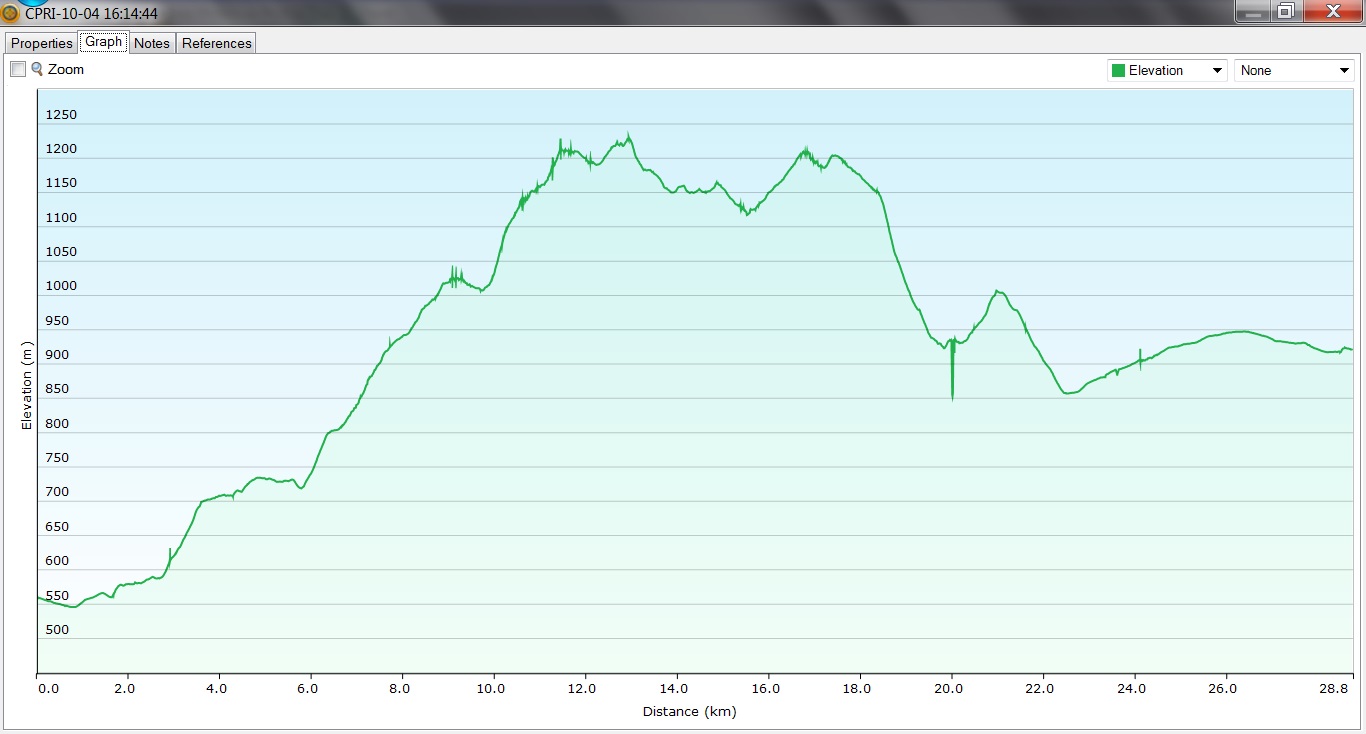This screenshot has height=734, width=1366.
Task: Click the 1000 m local peak near 21 km
Action: click(x=996, y=291)
